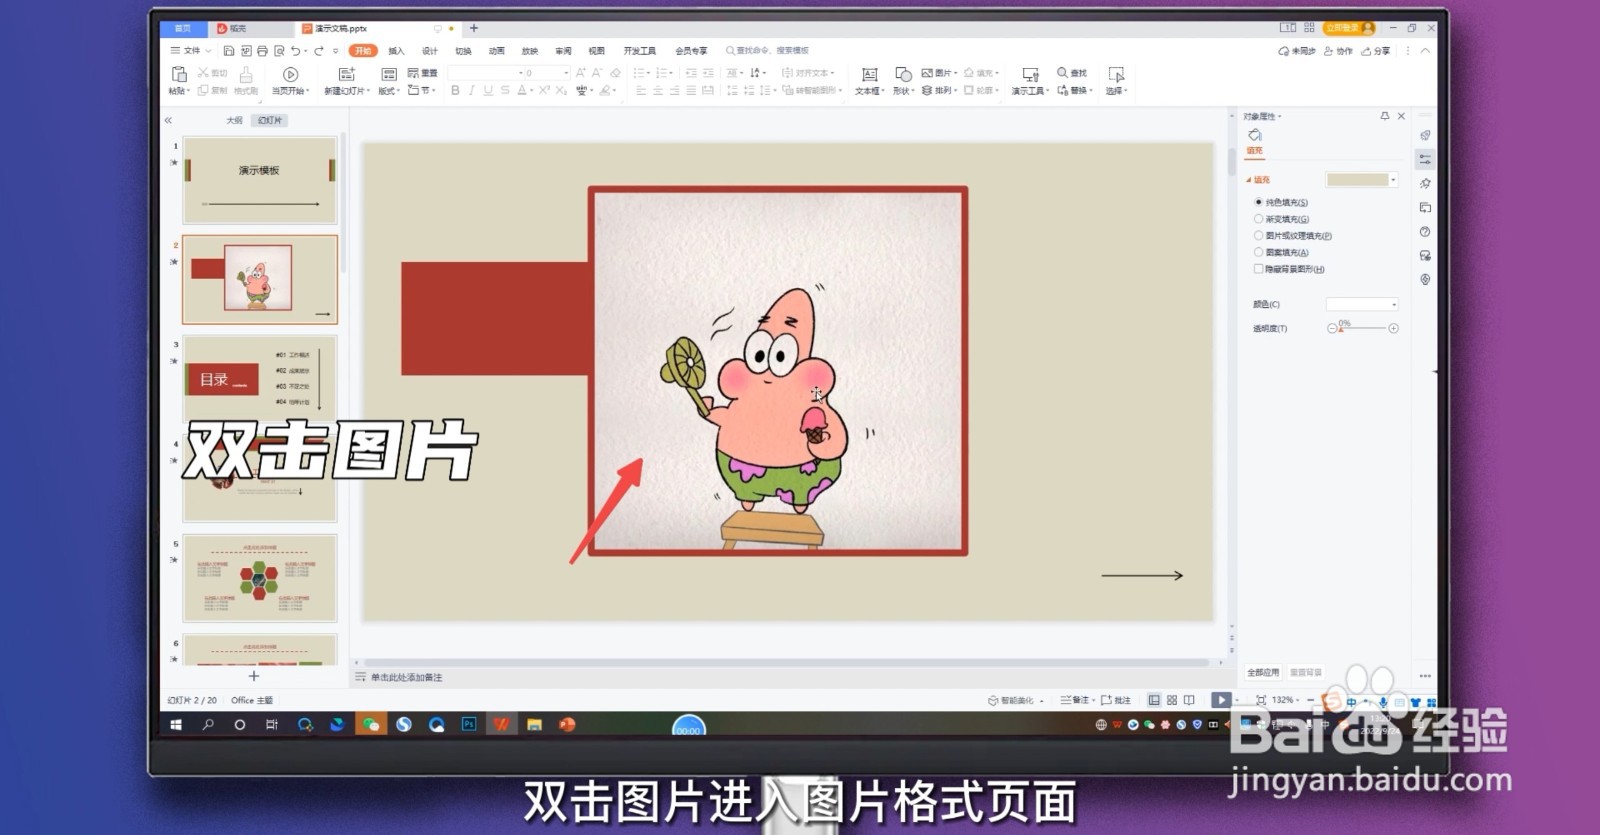1600x835 pixels.
Task: Open the Transitions (切换) ribbon tab
Action: point(463,51)
